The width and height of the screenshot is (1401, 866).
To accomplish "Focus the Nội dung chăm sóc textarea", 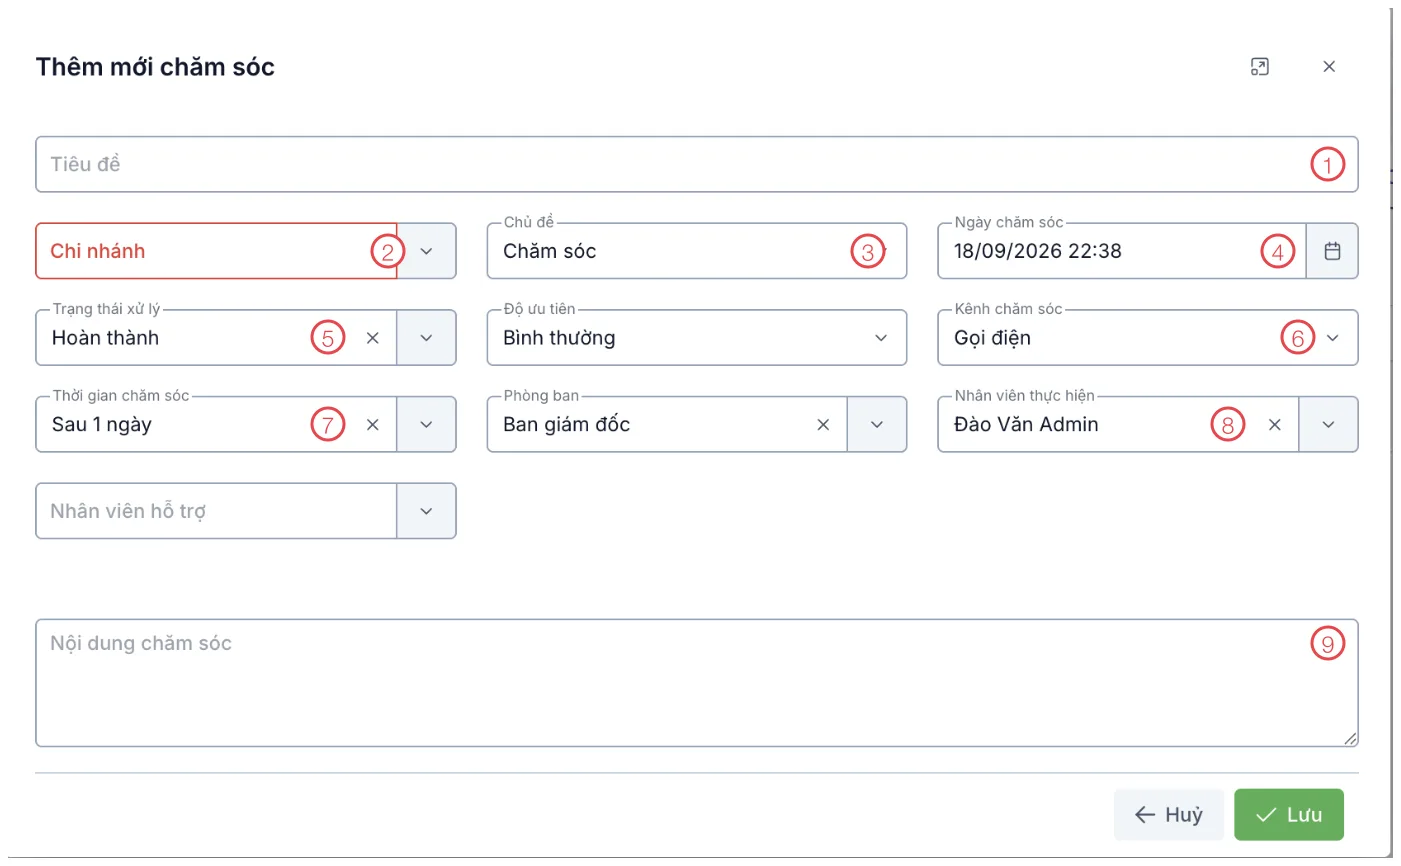I will [697, 683].
